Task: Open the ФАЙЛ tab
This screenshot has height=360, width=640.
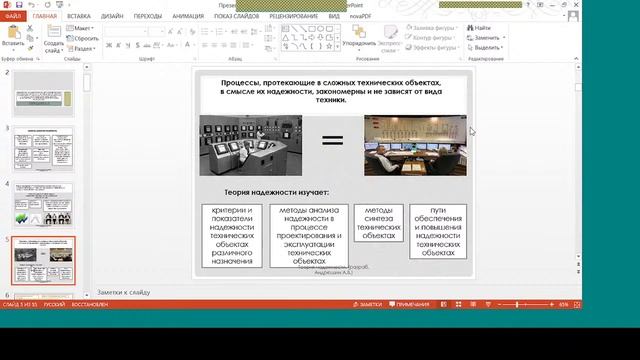Action: (x=13, y=16)
